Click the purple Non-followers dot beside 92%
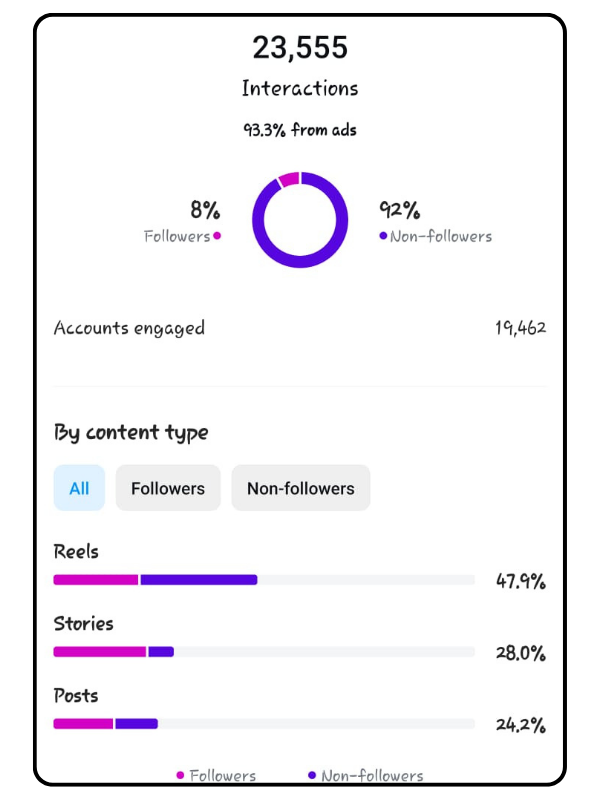600x800 pixels. click(383, 236)
